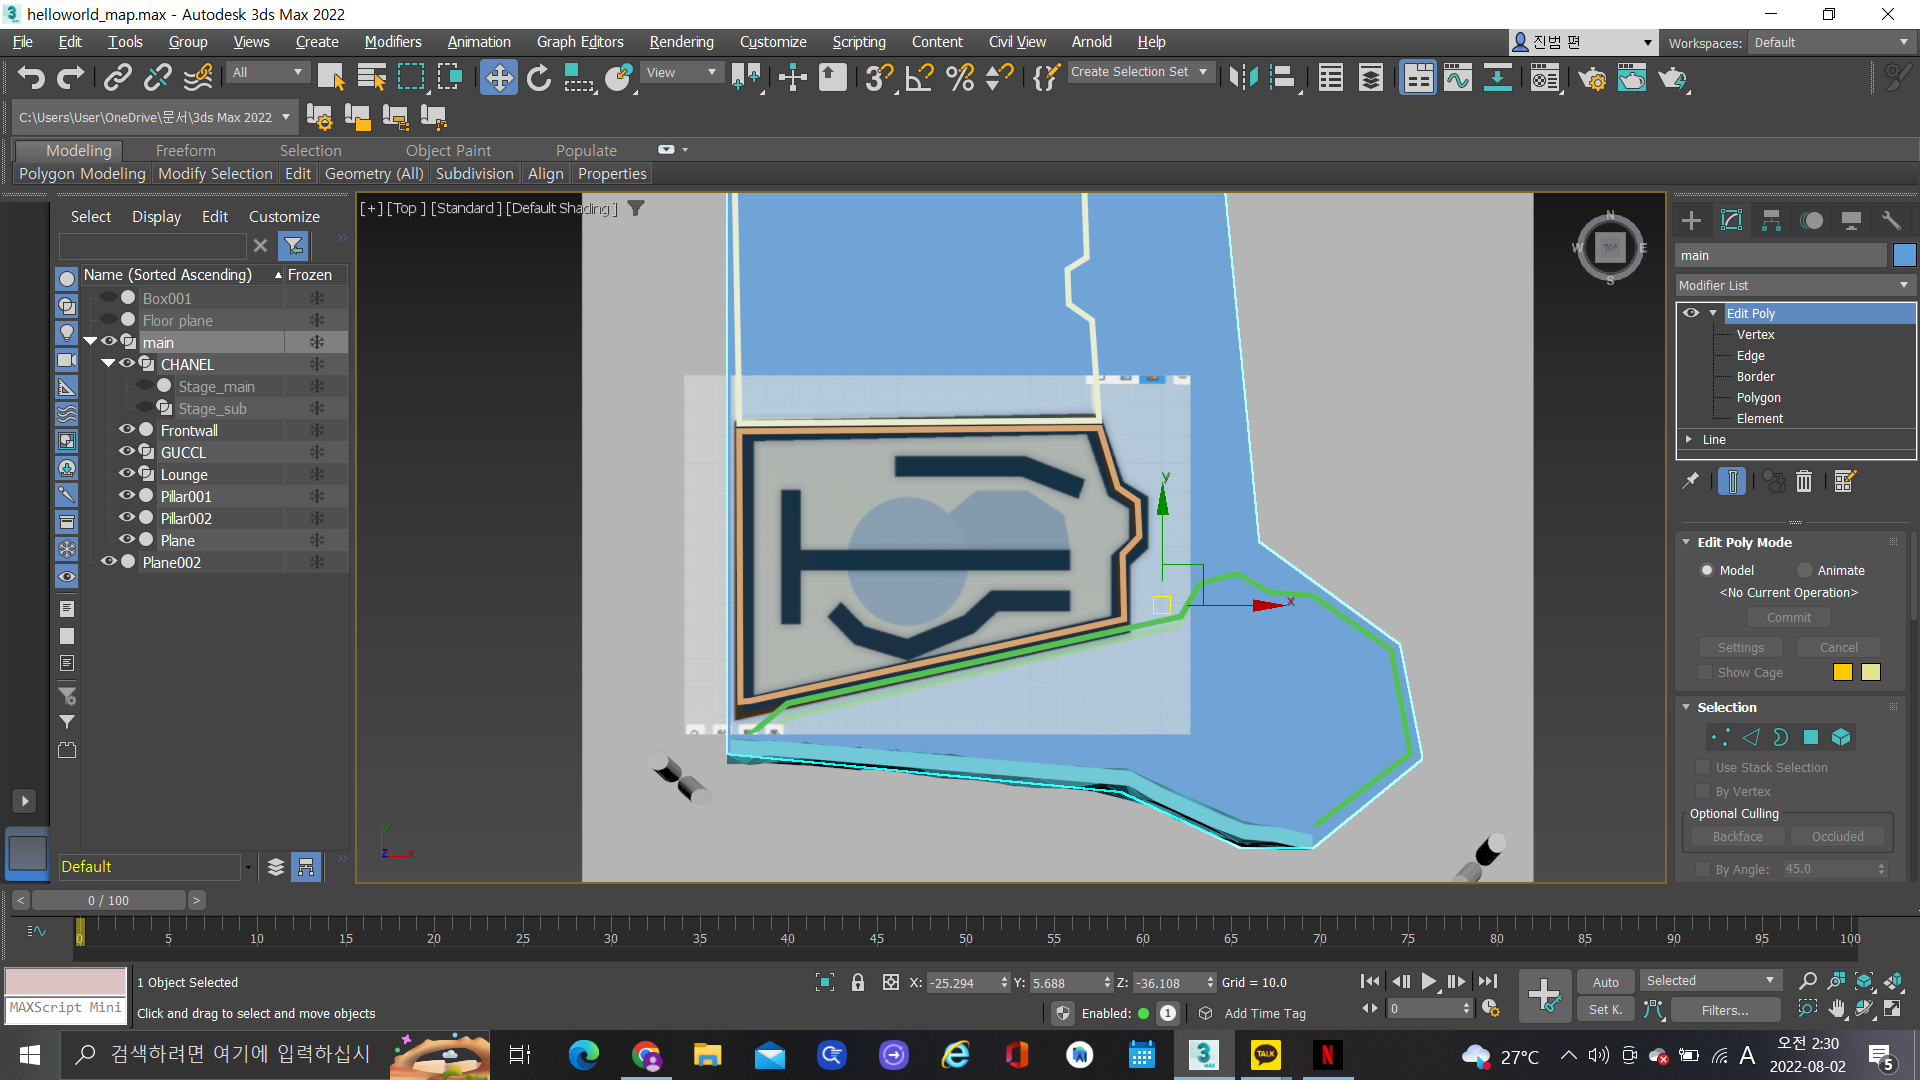
Task: Click Remove modifier trash icon
Action: coord(1804,482)
